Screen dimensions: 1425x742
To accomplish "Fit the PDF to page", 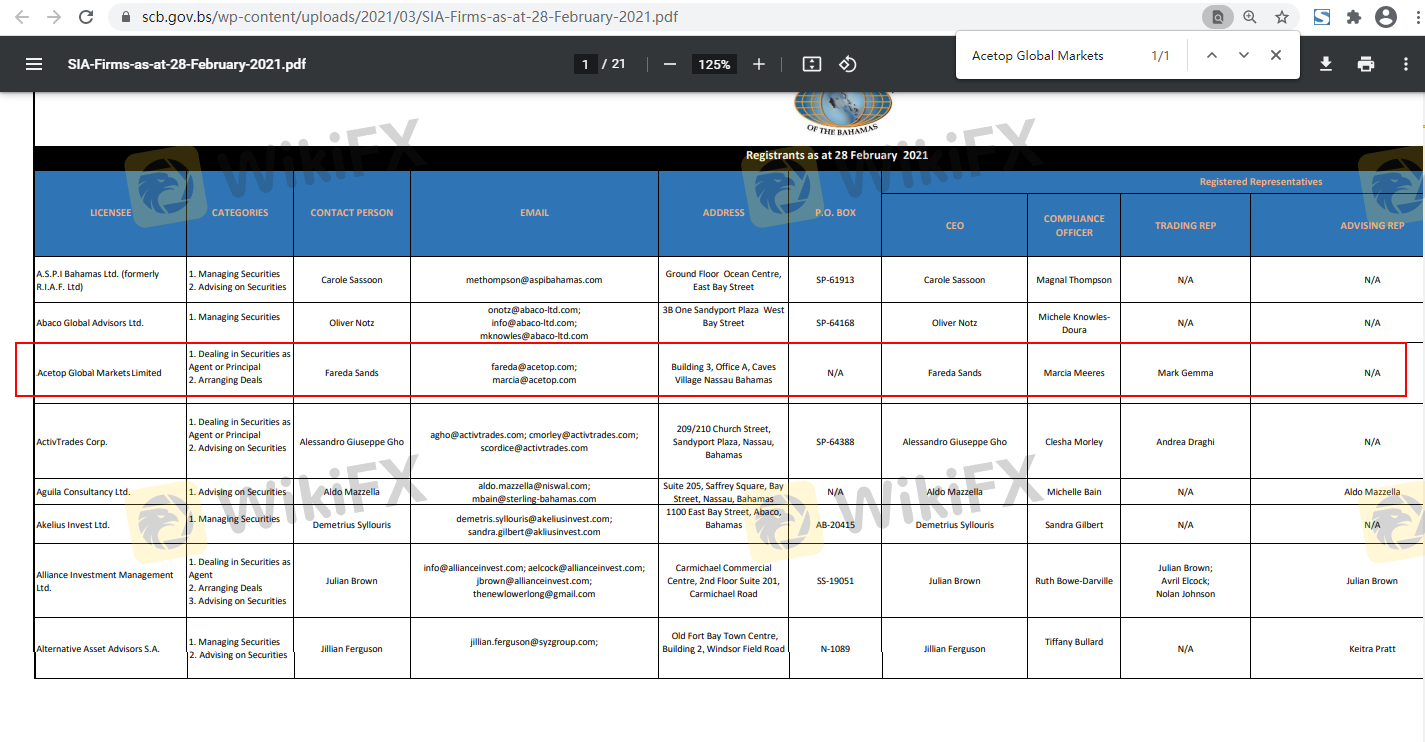I will click(x=812, y=64).
